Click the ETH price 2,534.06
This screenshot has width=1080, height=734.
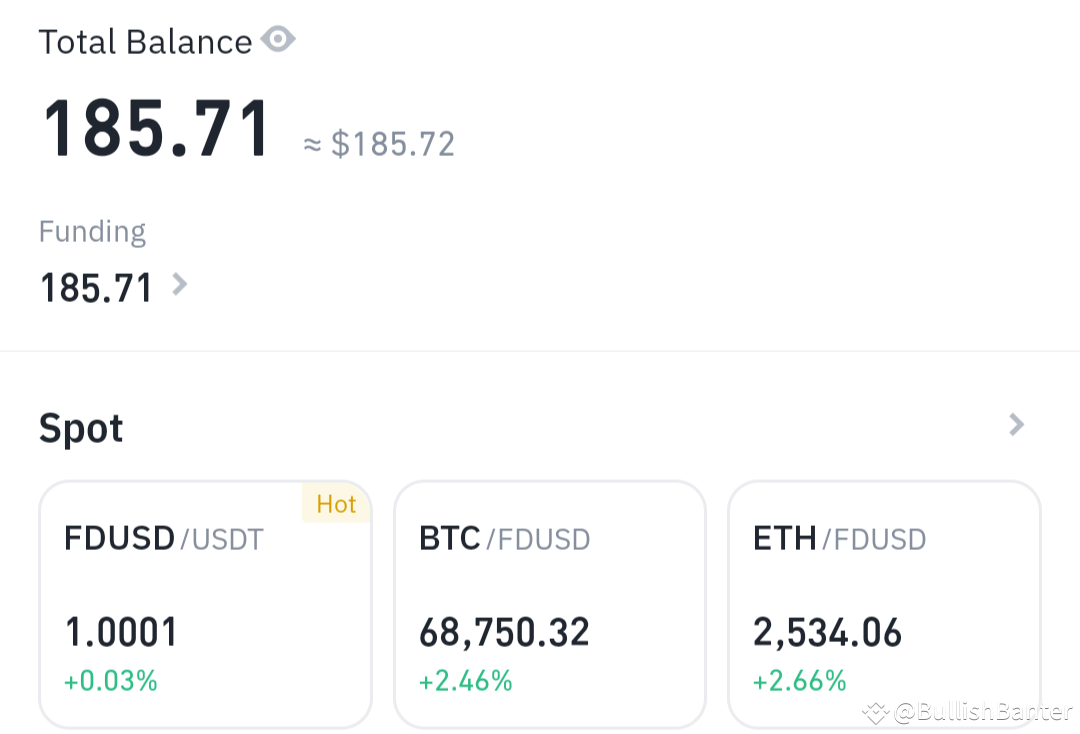pos(827,631)
